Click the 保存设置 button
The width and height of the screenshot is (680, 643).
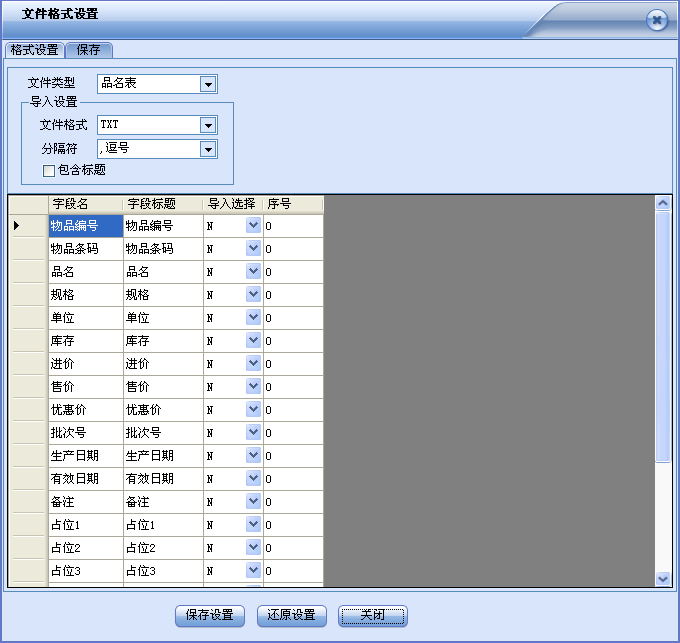tap(210, 616)
